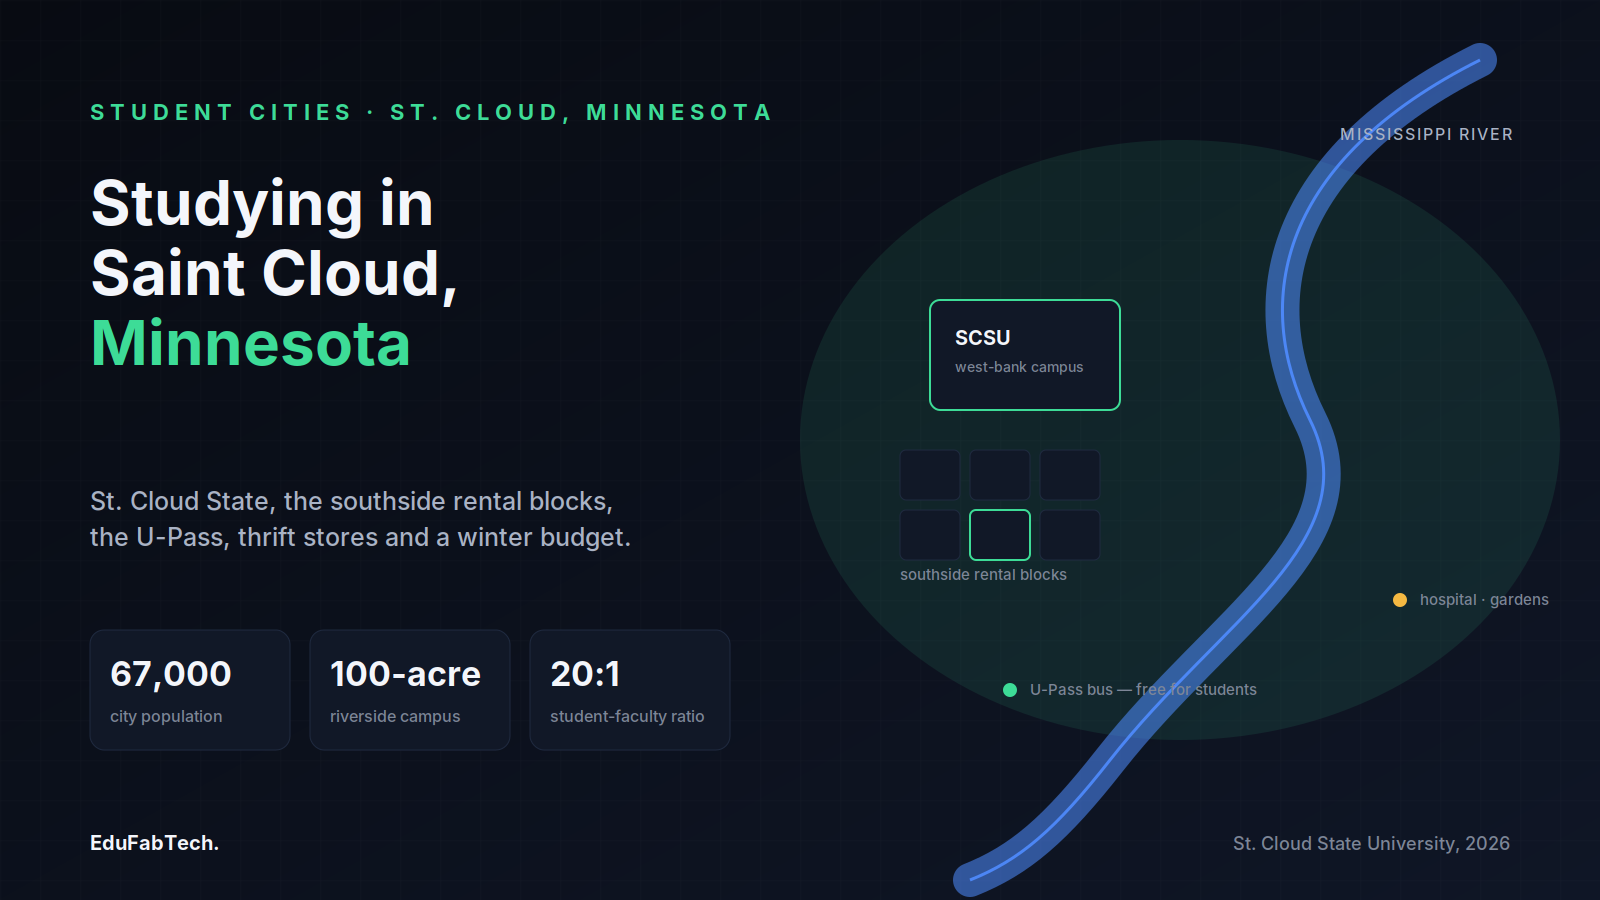This screenshot has width=1600, height=900.
Task: Click the 'southside rental blocks' caption
Action: (983, 575)
